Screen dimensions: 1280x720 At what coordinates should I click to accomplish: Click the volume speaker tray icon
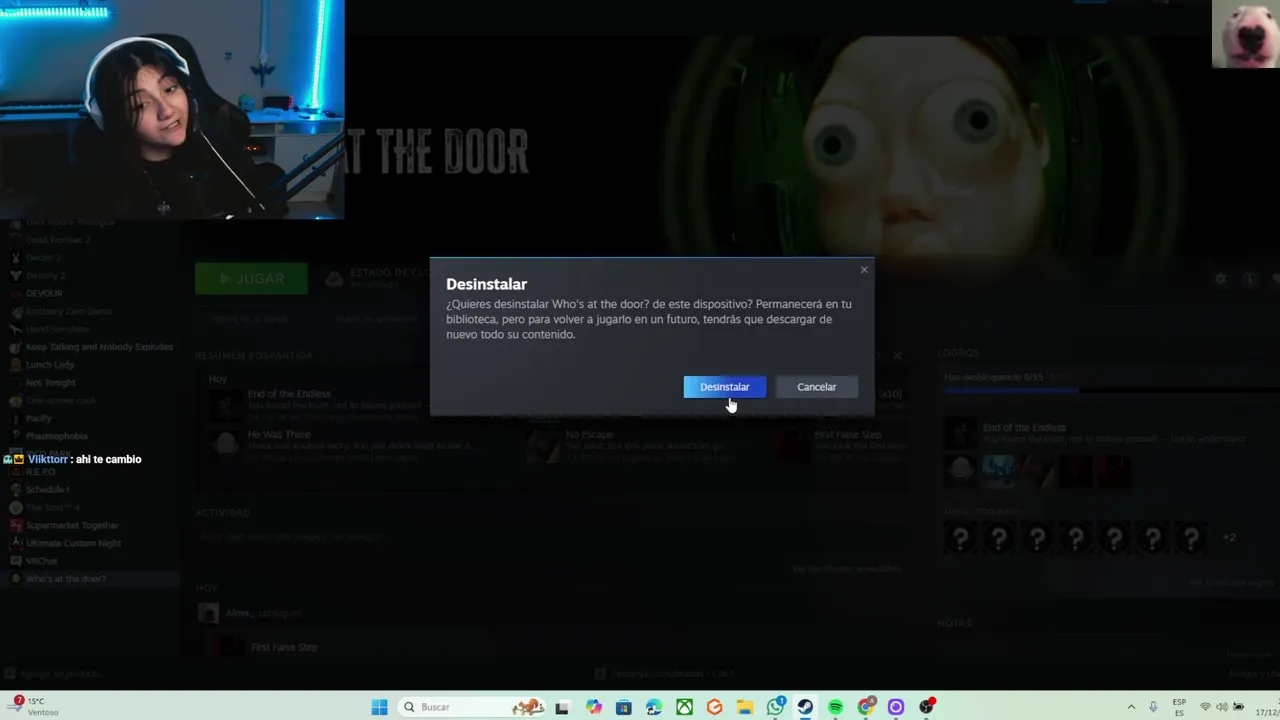(x=1222, y=707)
